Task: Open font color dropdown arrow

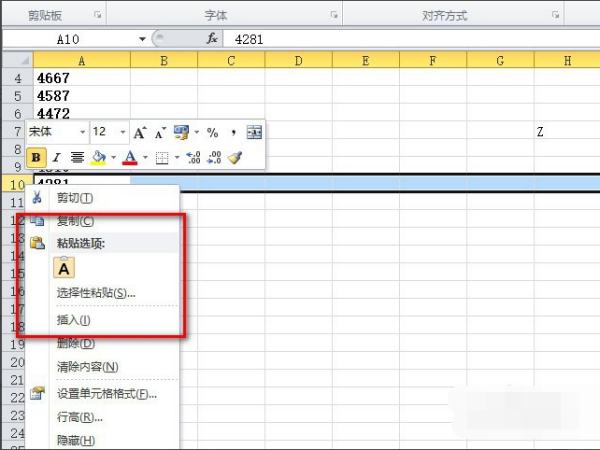Action: 145,157
